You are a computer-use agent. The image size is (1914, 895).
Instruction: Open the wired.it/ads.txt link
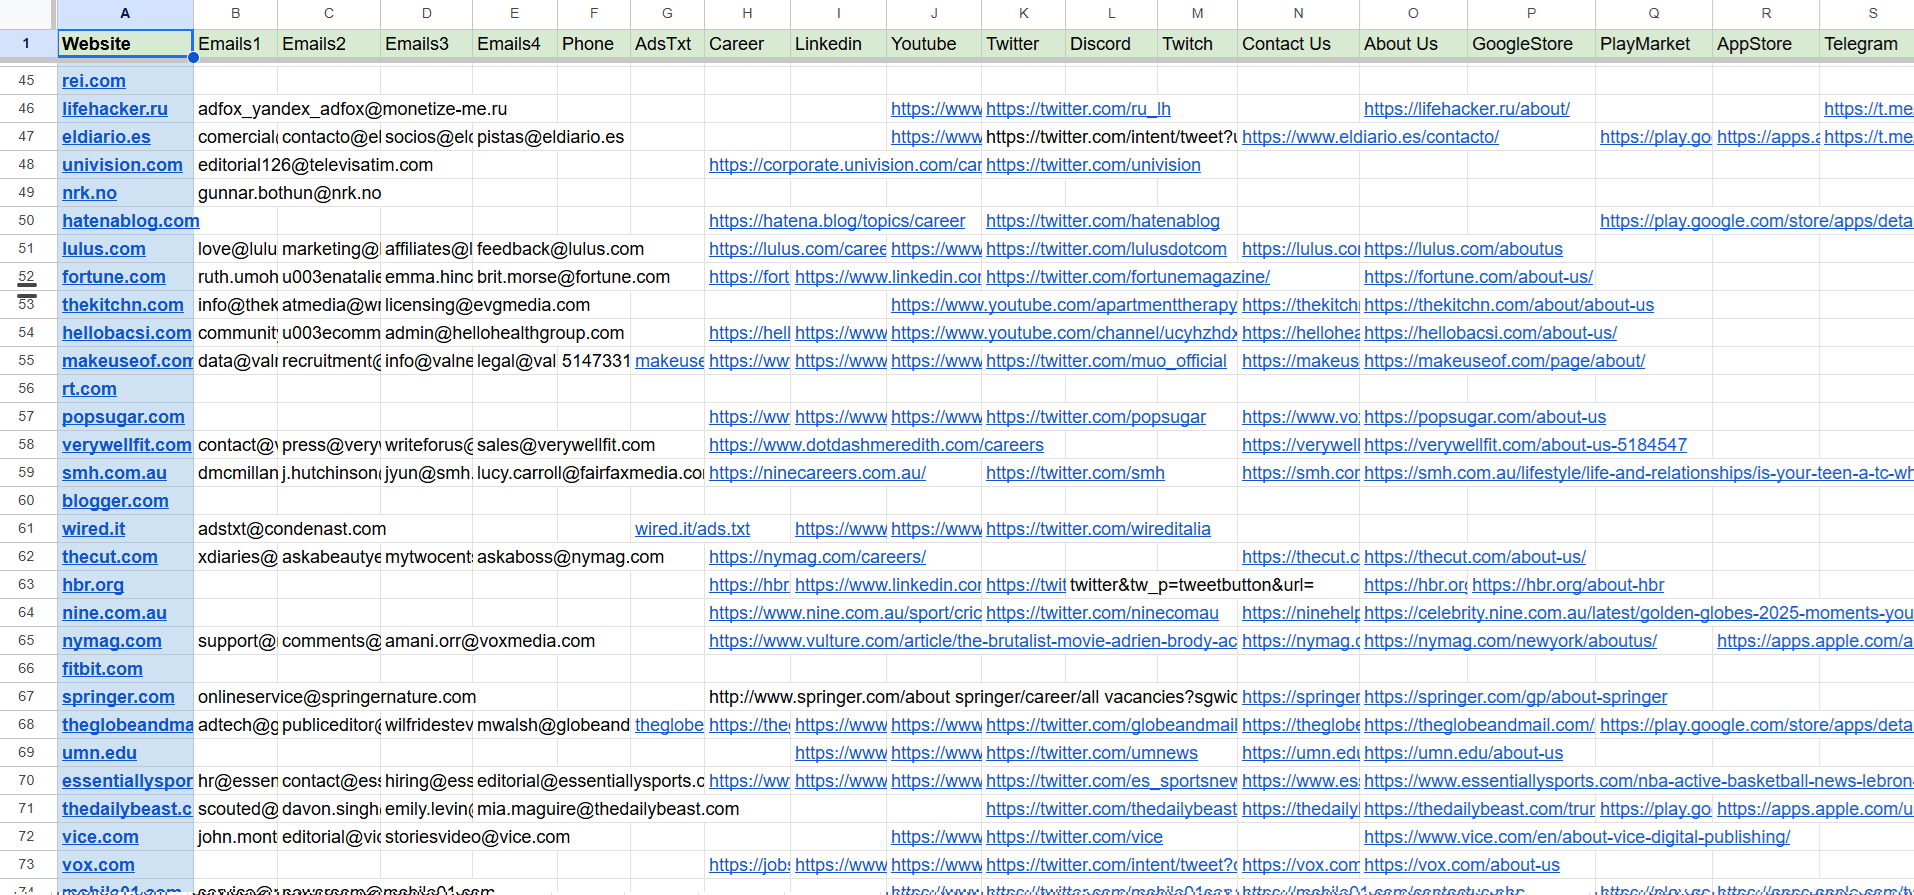click(x=691, y=529)
